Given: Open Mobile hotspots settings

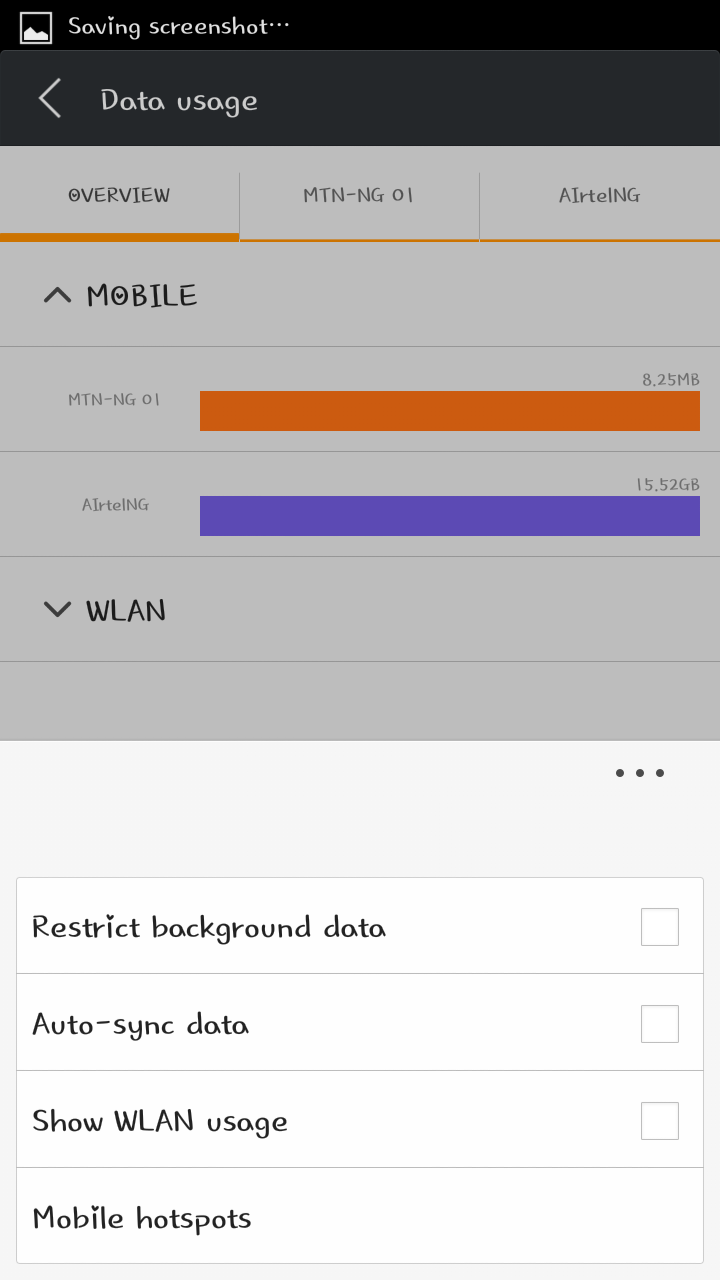Looking at the screenshot, I should [143, 1216].
